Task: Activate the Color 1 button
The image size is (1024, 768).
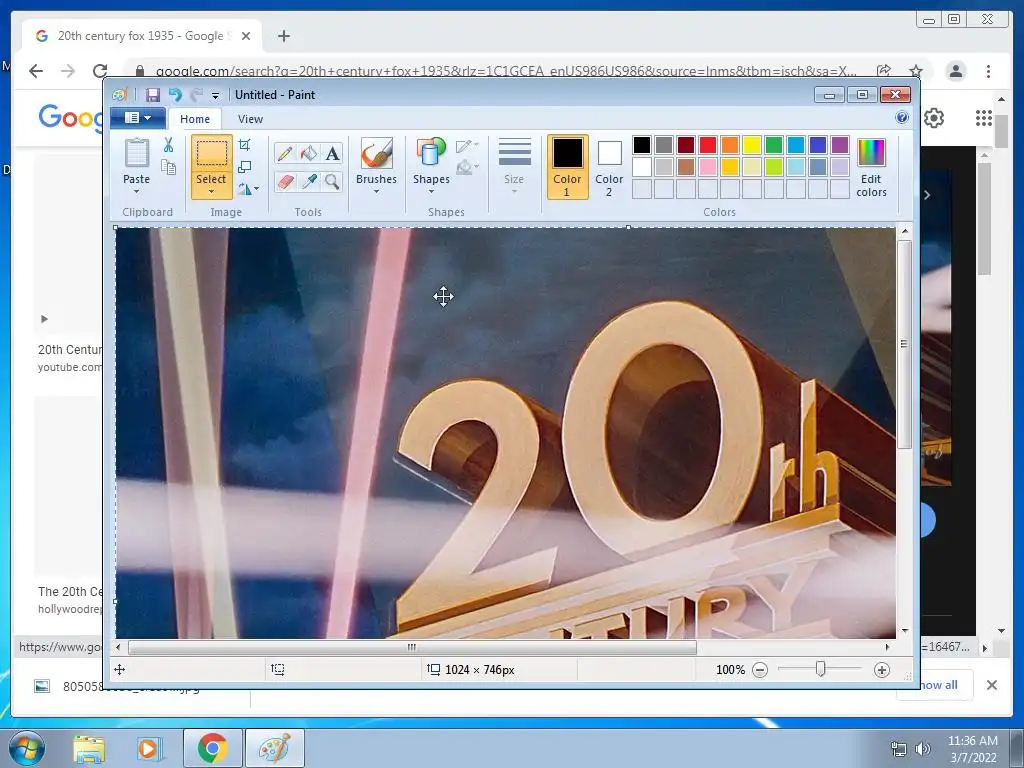Action: tap(567, 167)
